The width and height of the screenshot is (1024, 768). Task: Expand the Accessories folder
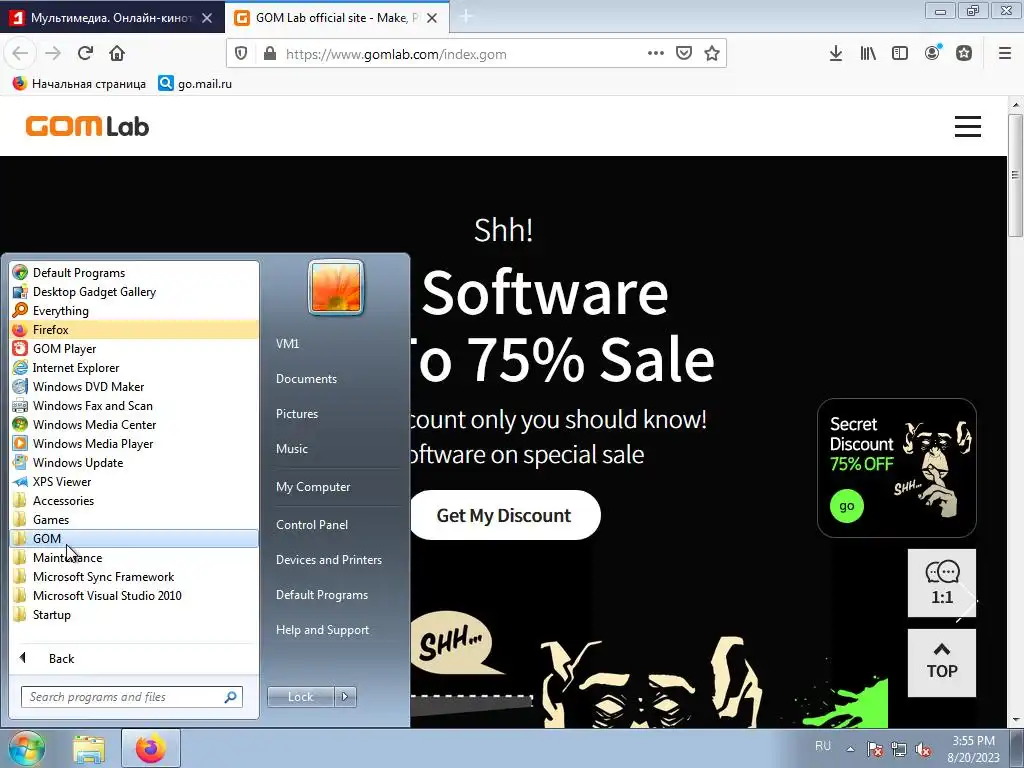click(x=135, y=501)
